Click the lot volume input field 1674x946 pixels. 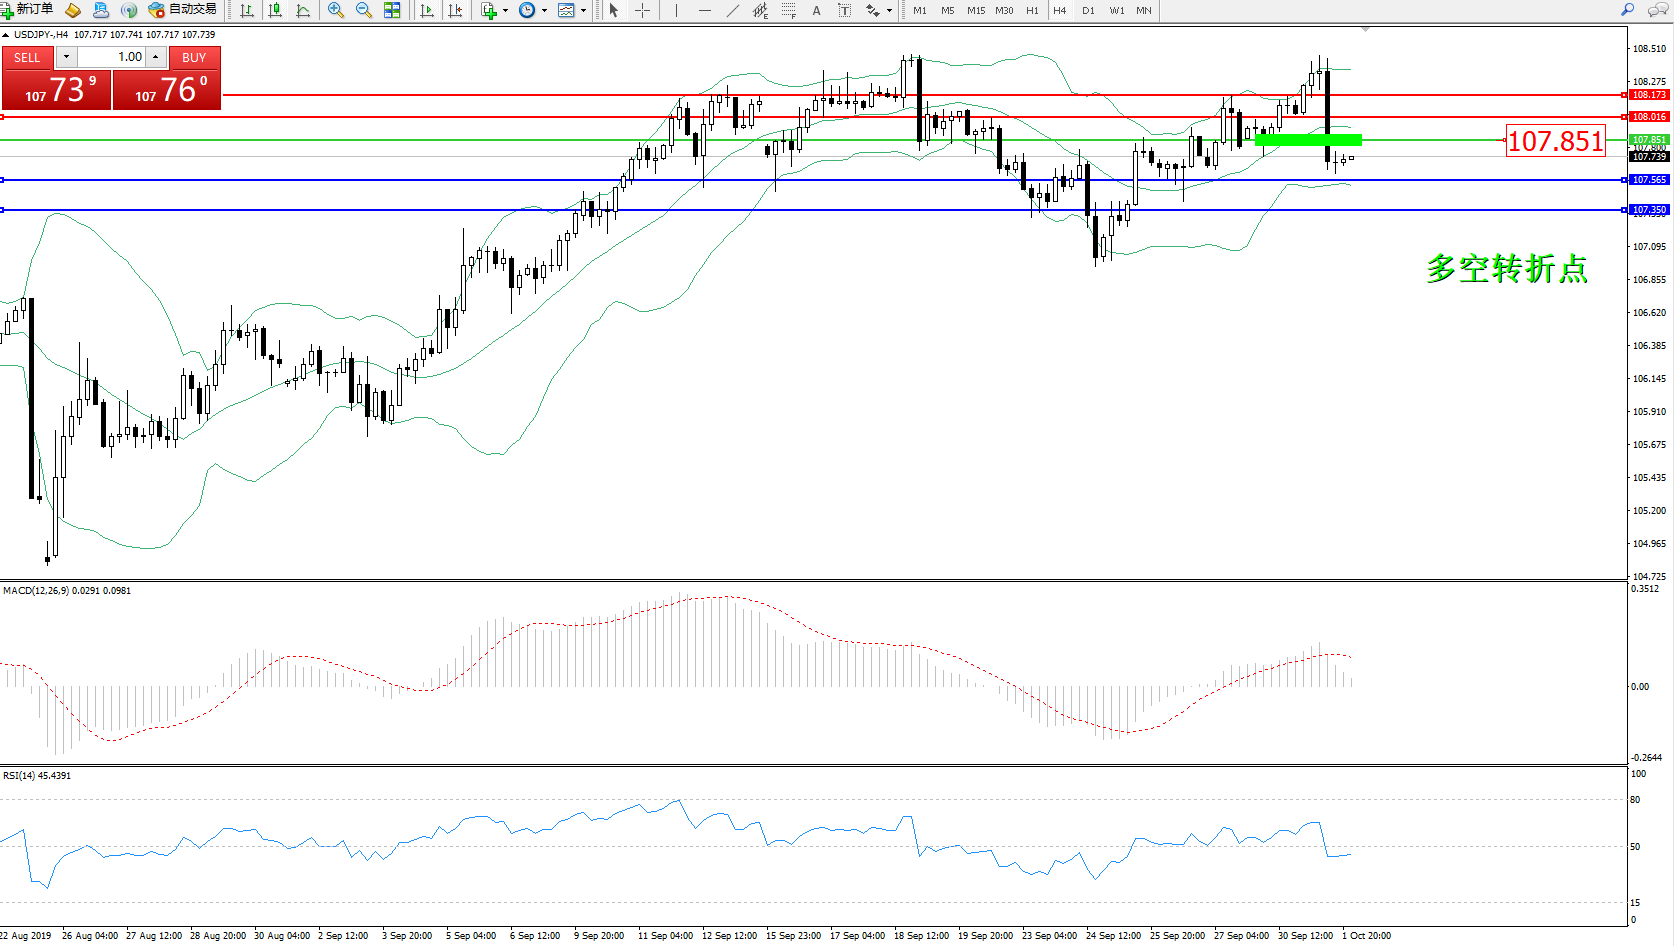112,57
